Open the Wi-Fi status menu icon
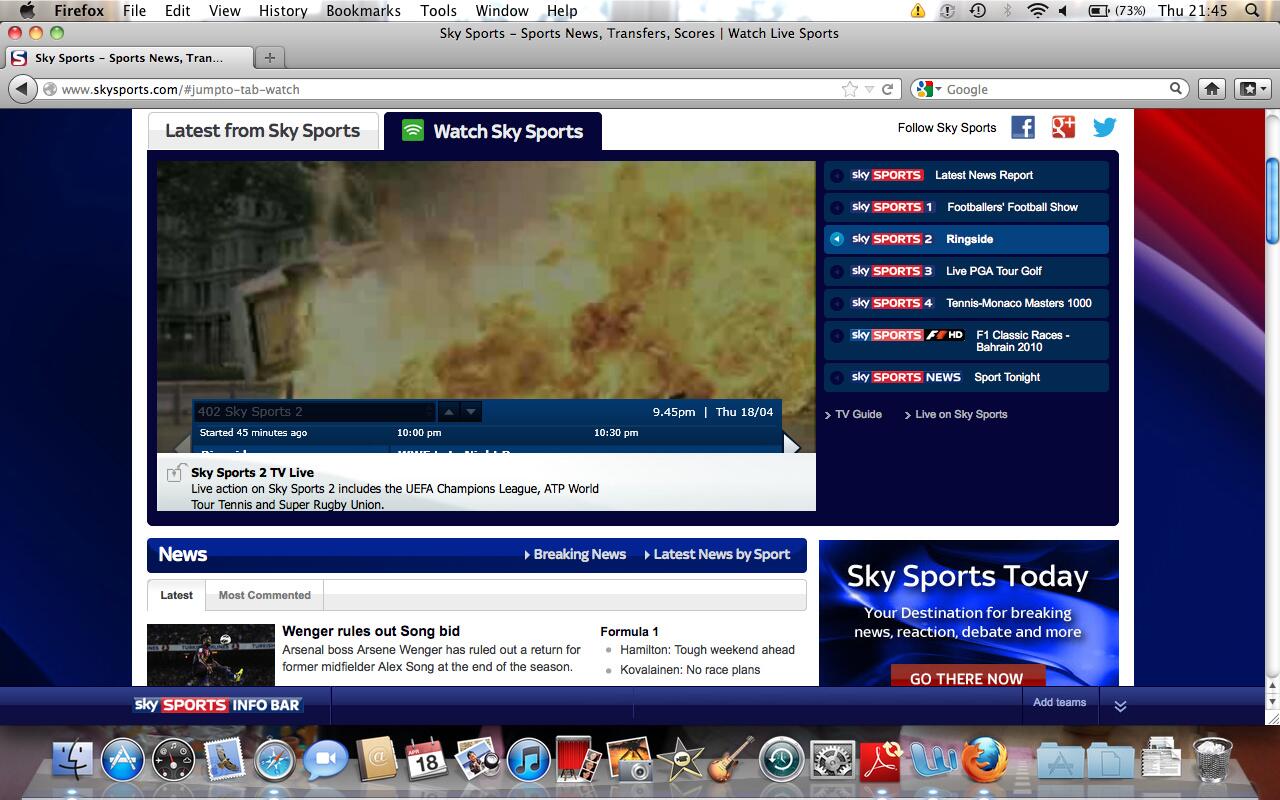The image size is (1280, 800). 1036,11
